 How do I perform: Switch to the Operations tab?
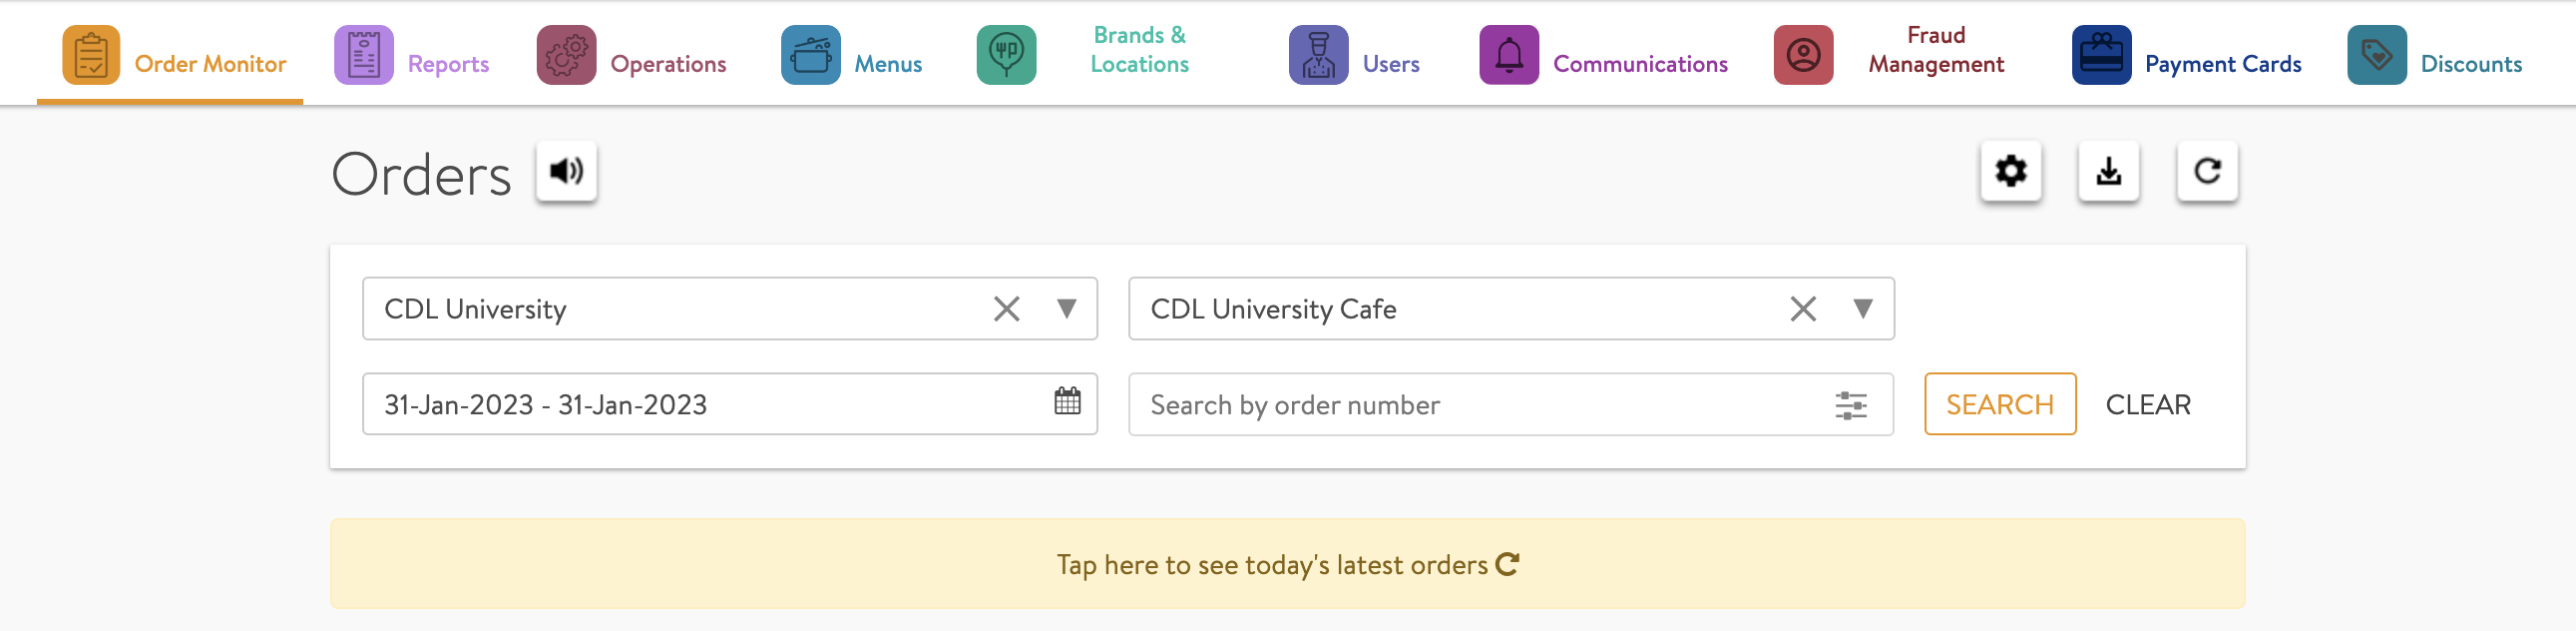(632, 56)
